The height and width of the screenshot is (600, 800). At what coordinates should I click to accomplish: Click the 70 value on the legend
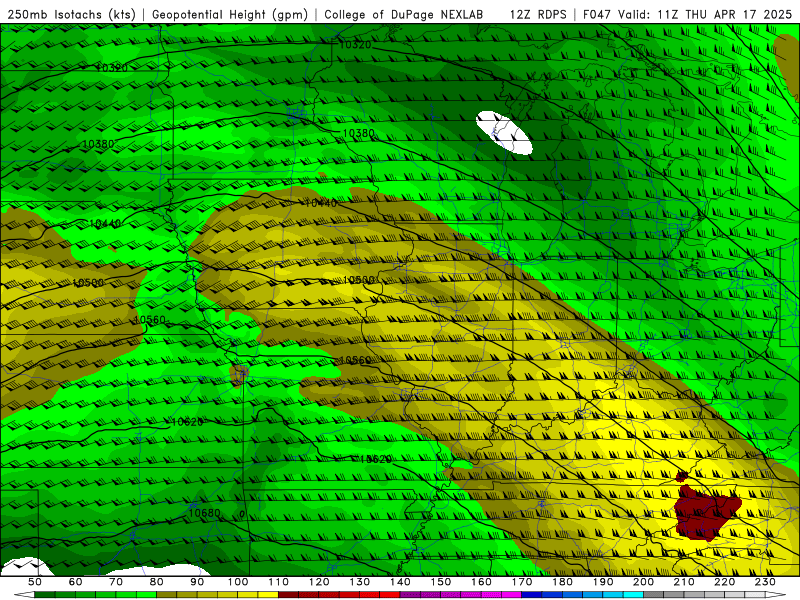[x=116, y=582]
